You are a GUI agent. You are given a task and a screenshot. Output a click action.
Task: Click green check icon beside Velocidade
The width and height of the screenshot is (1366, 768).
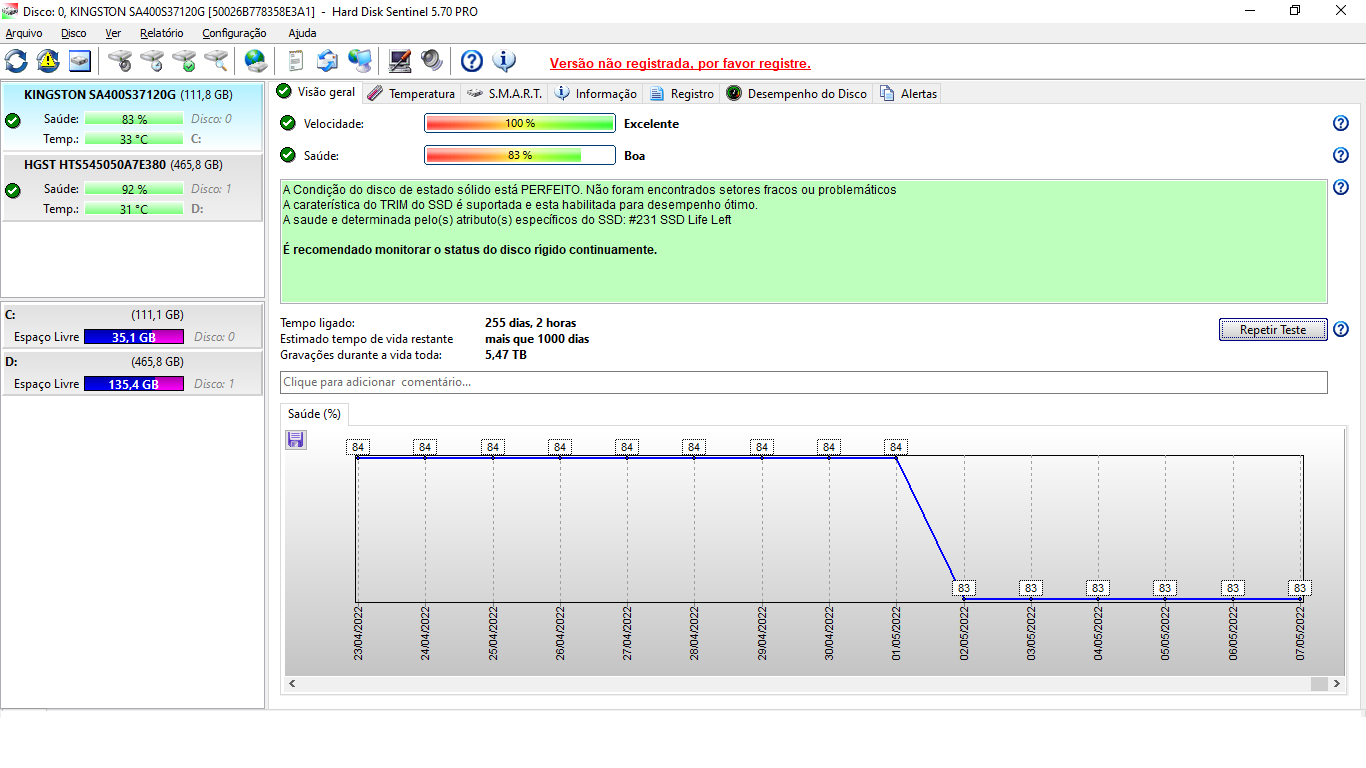(x=288, y=123)
